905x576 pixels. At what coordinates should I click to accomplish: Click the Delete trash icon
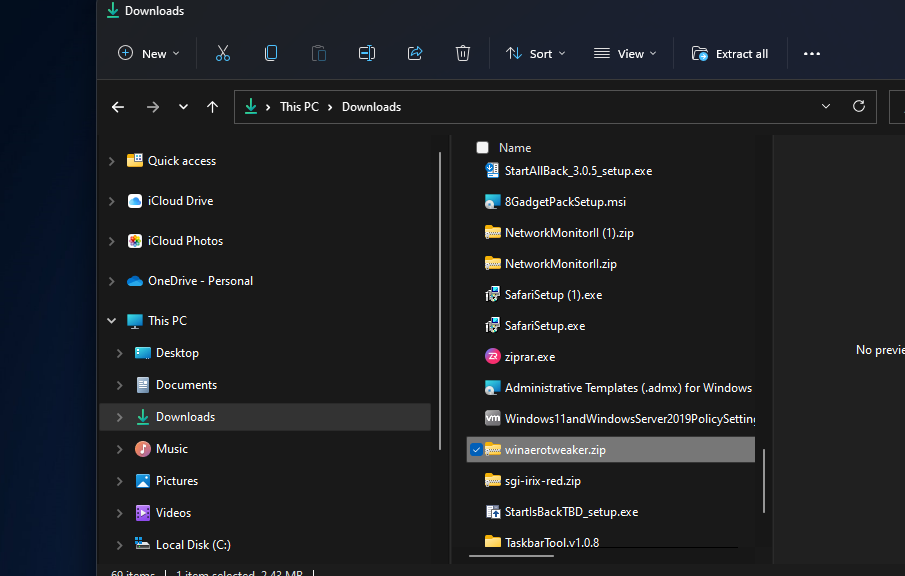click(463, 54)
